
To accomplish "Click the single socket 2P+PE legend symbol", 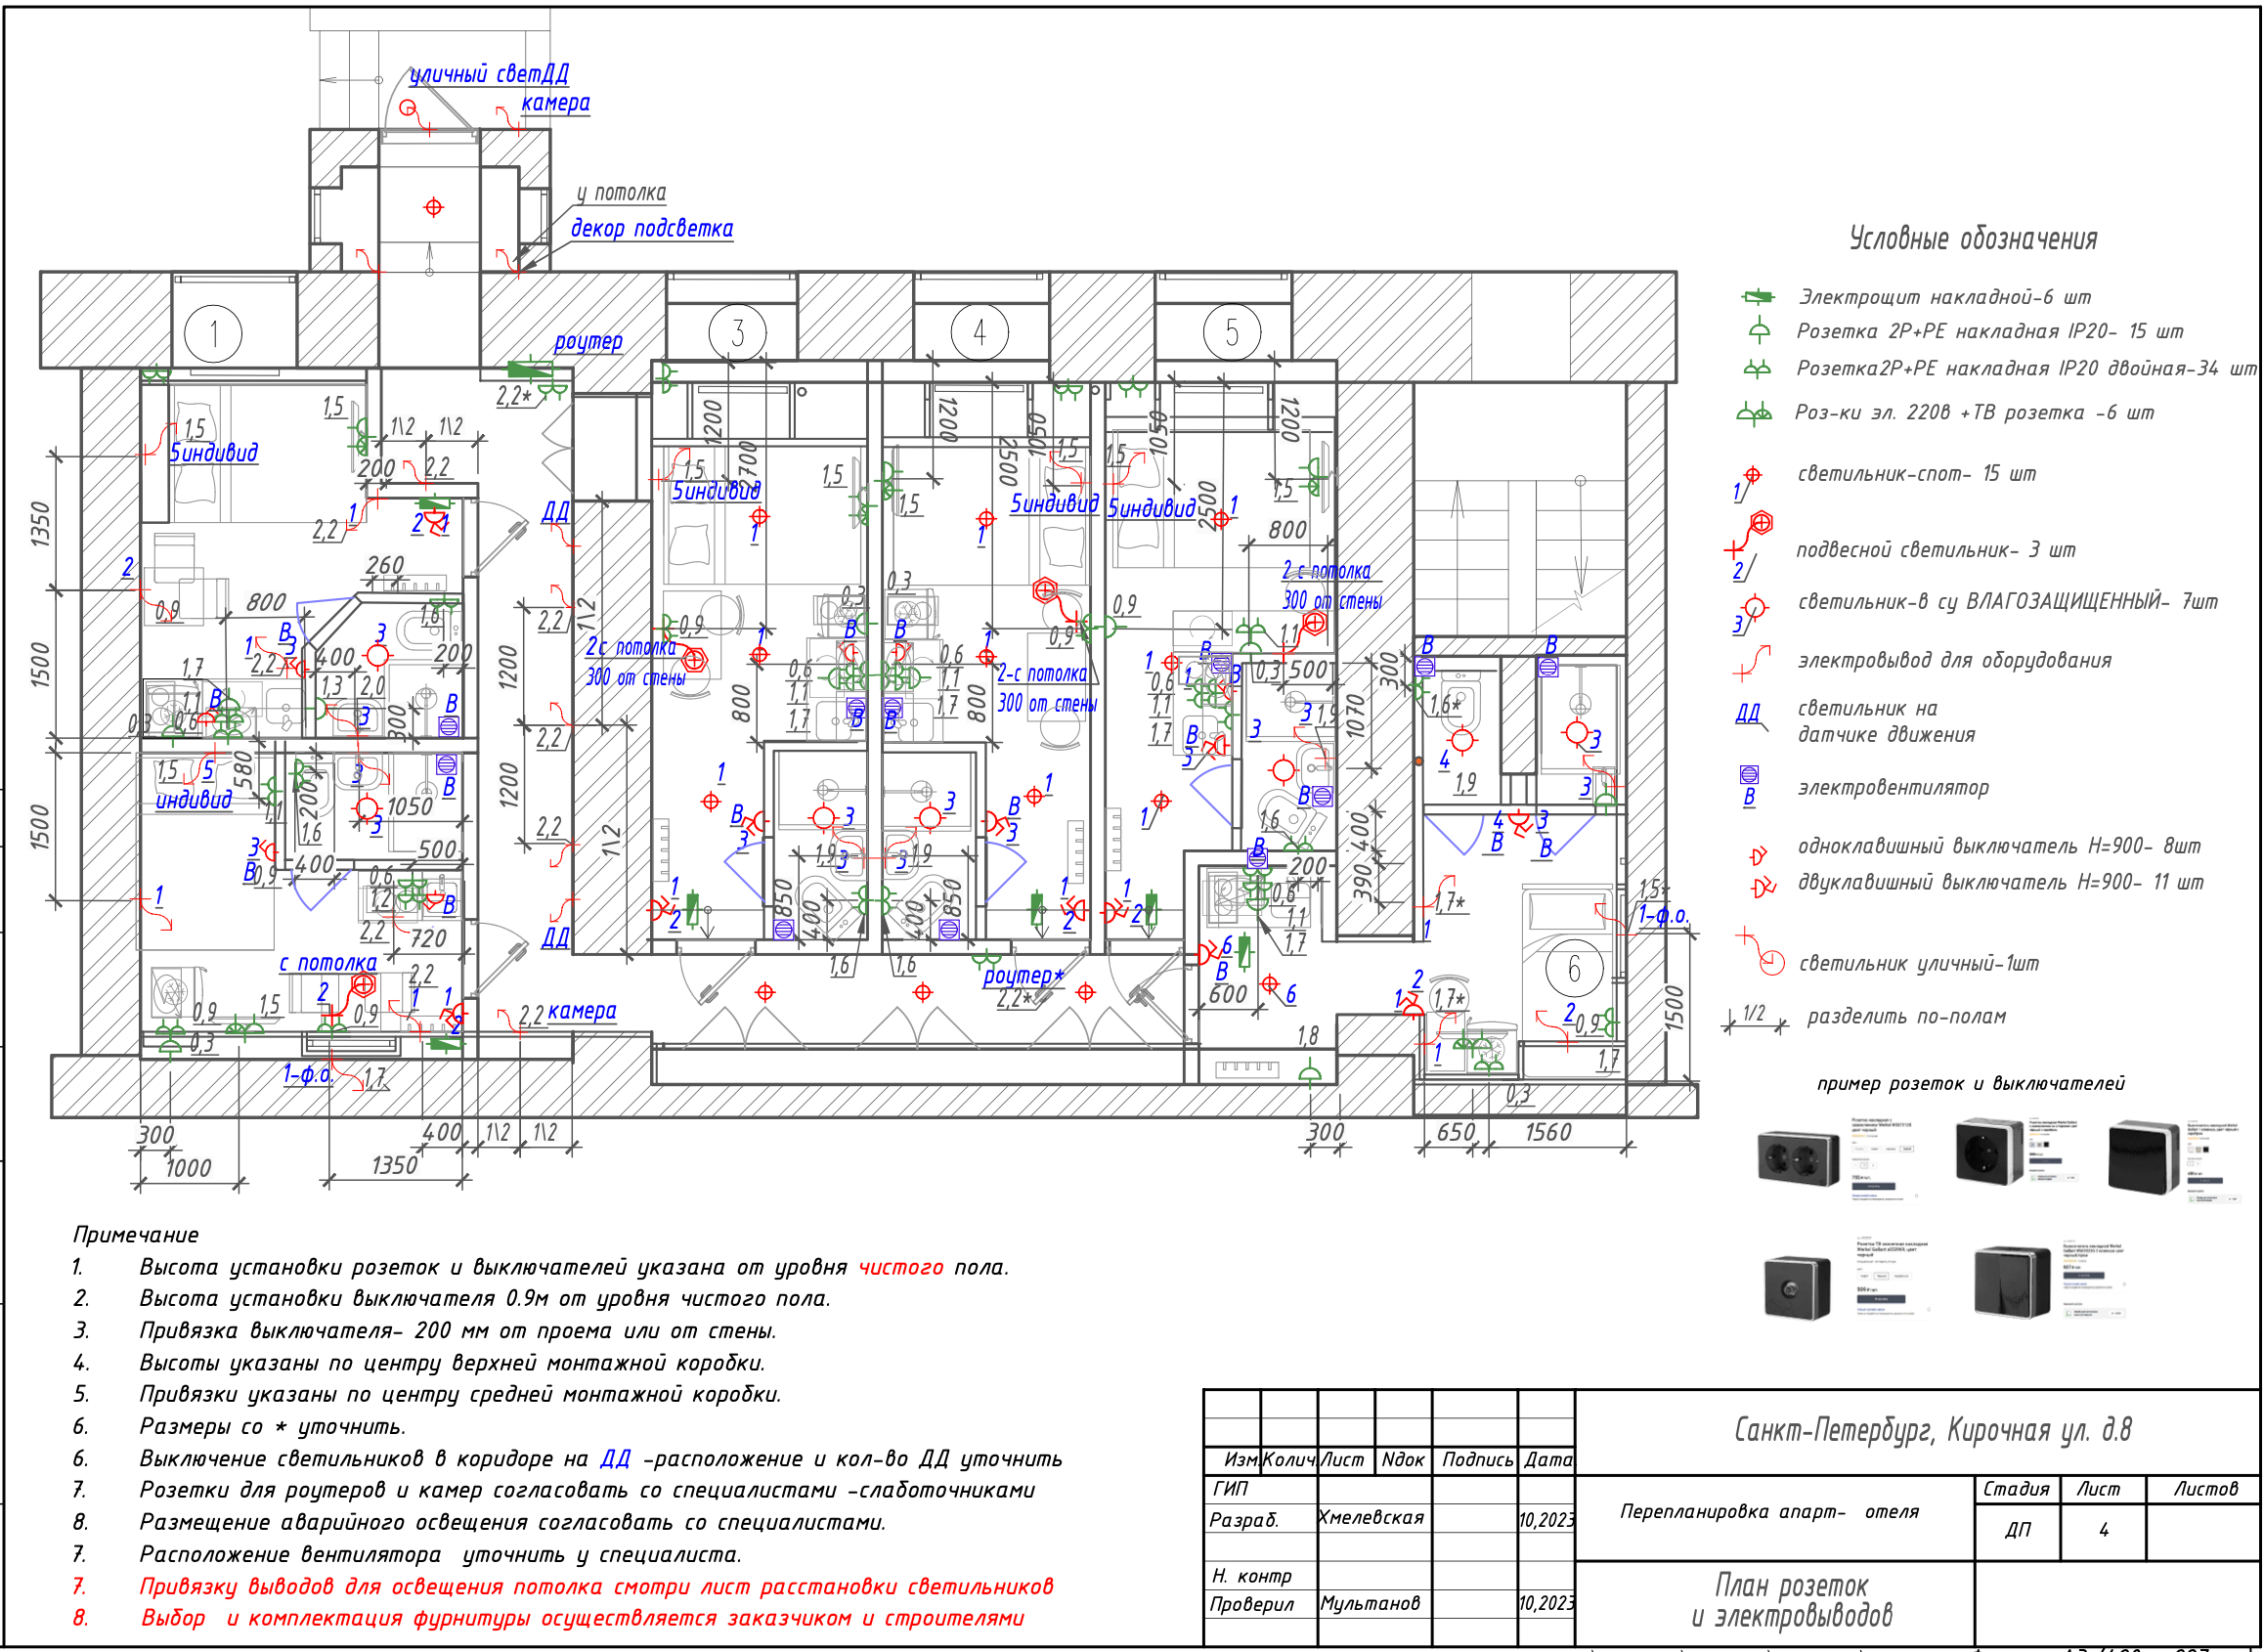I will 1758,330.
